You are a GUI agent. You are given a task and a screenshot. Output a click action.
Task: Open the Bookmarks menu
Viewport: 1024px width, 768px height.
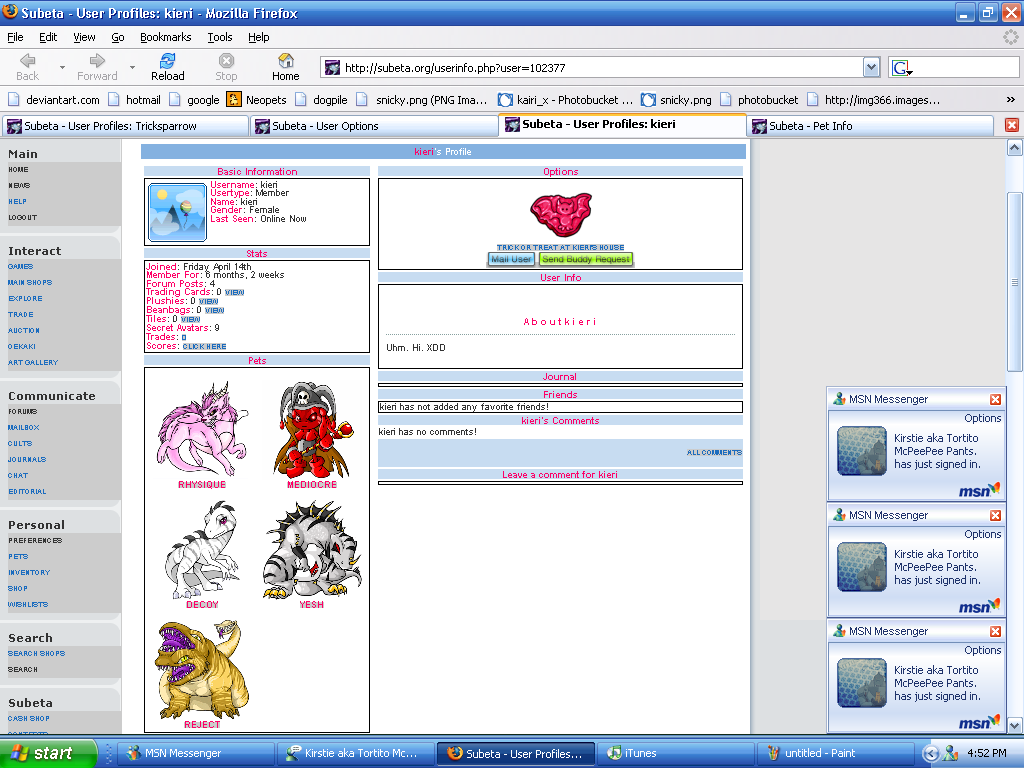coord(165,37)
